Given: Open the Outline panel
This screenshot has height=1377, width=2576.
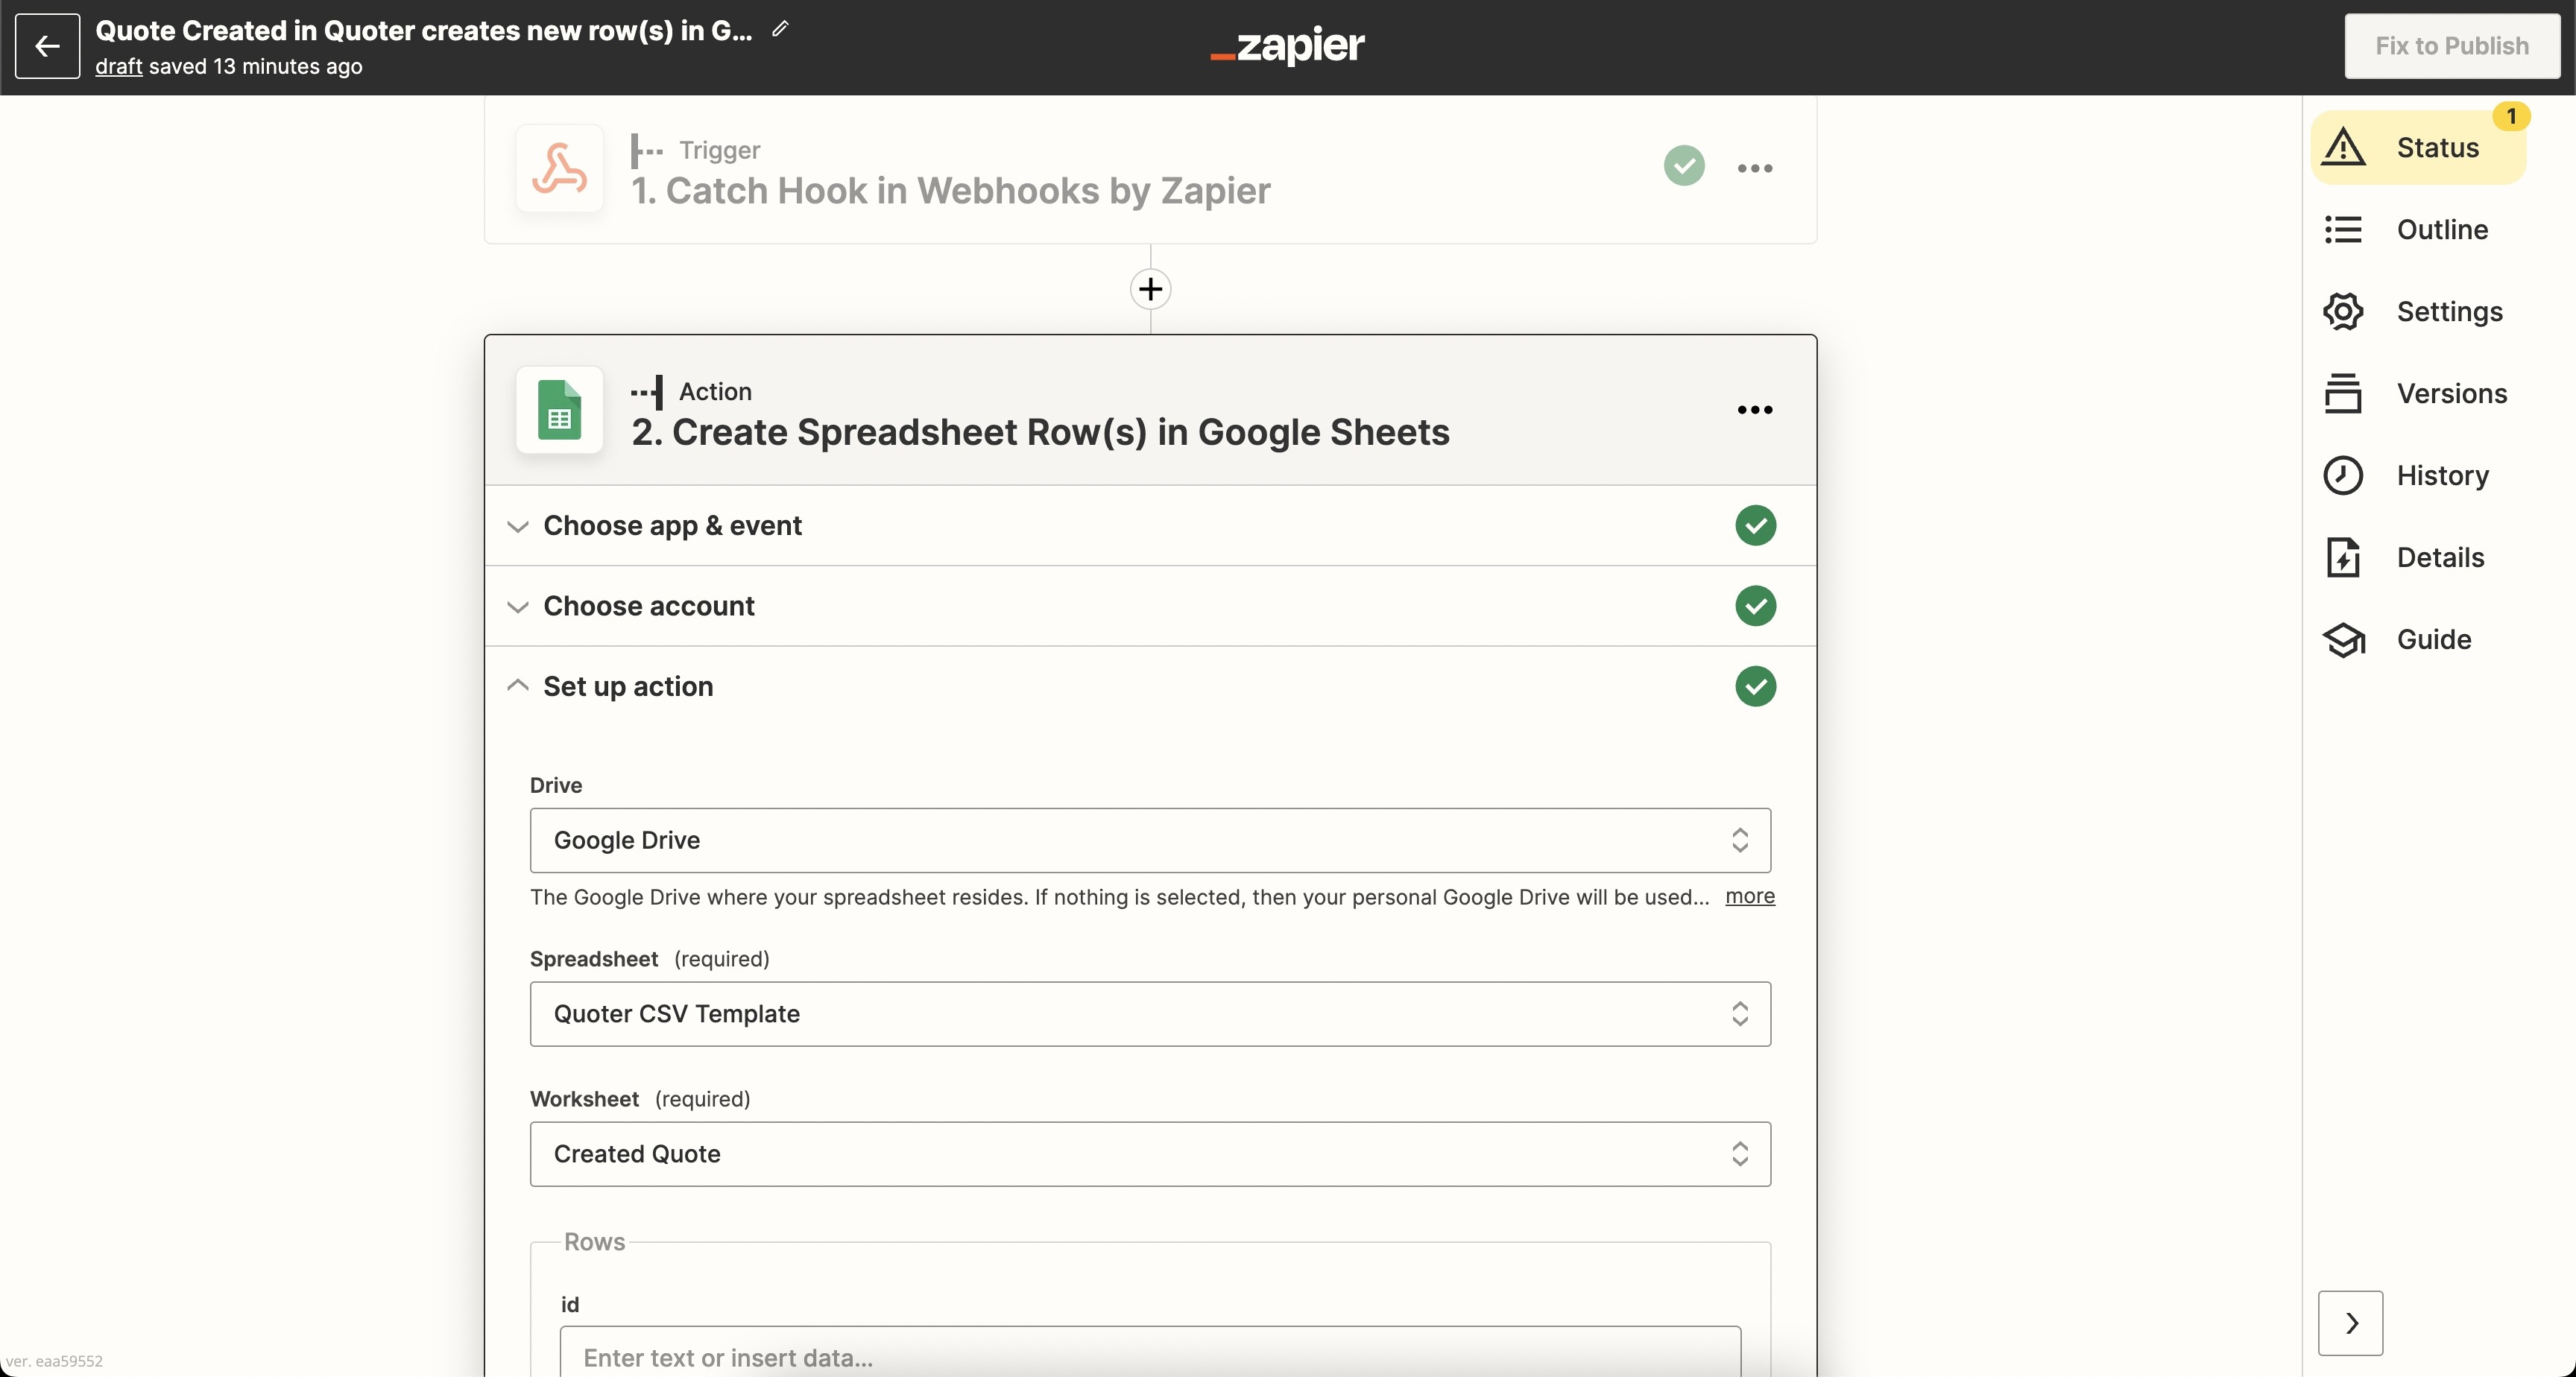Looking at the screenshot, I should [2418, 230].
